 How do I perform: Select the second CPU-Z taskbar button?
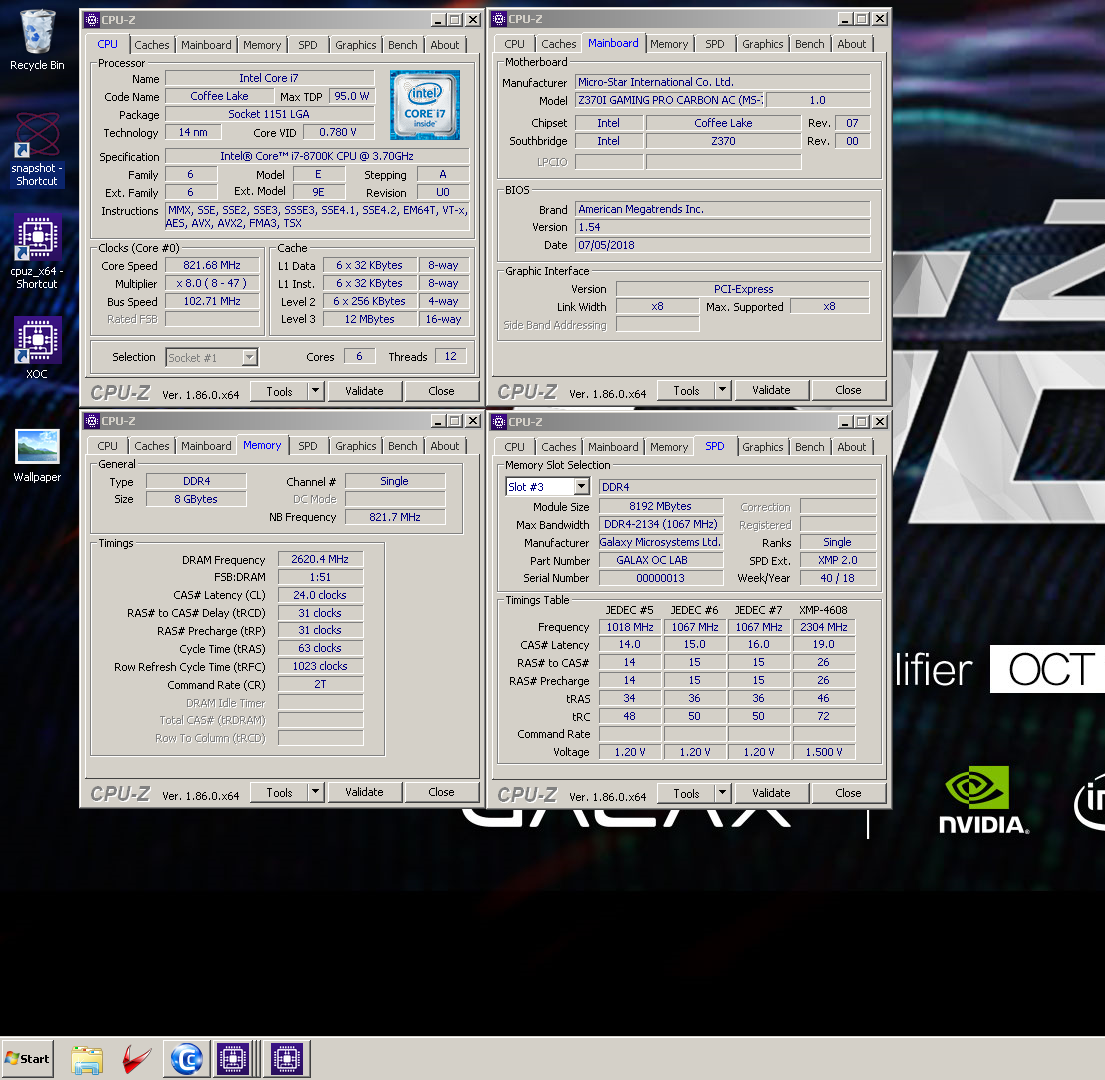(287, 1059)
